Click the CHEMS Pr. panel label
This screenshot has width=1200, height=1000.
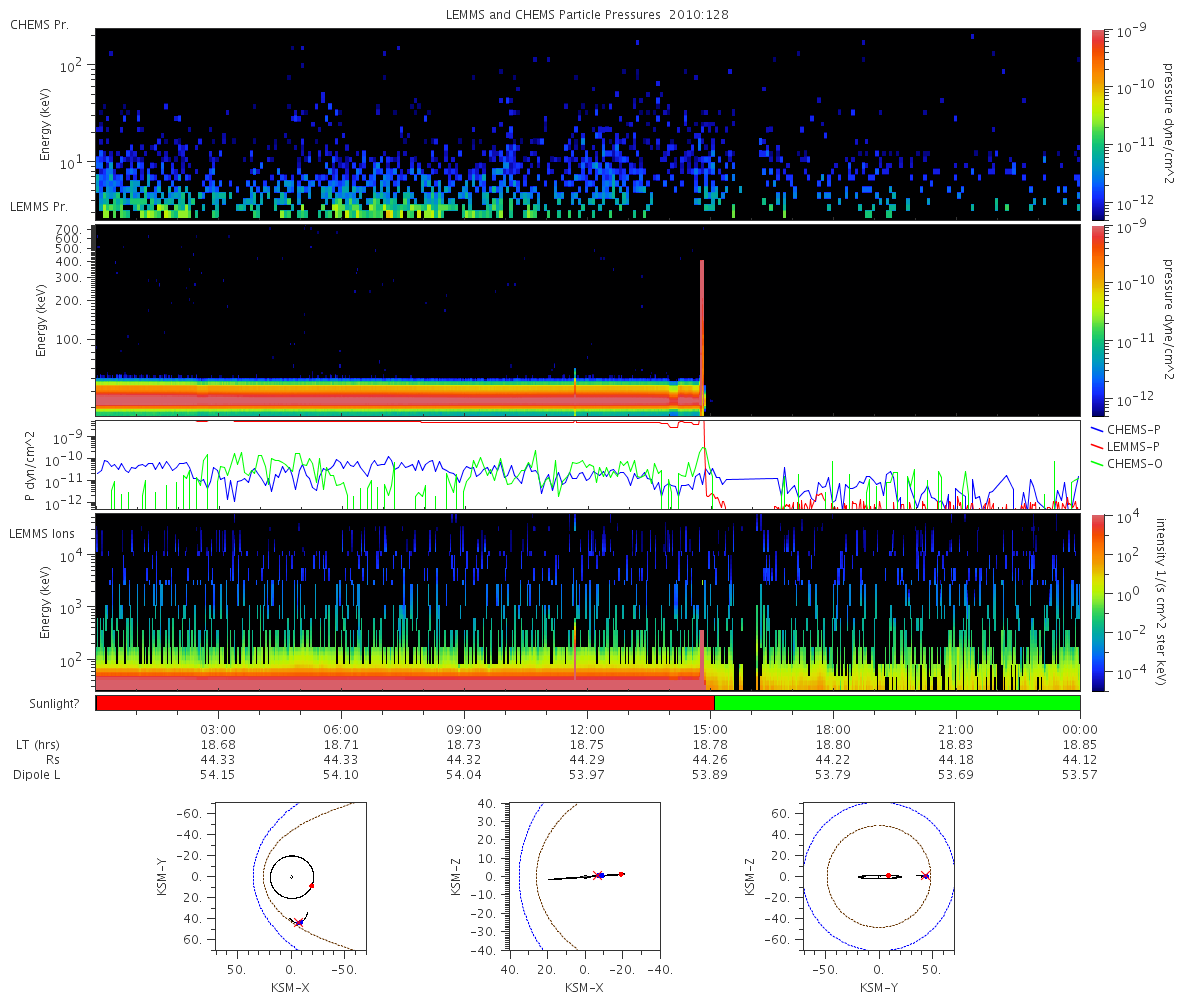pos(40,24)
